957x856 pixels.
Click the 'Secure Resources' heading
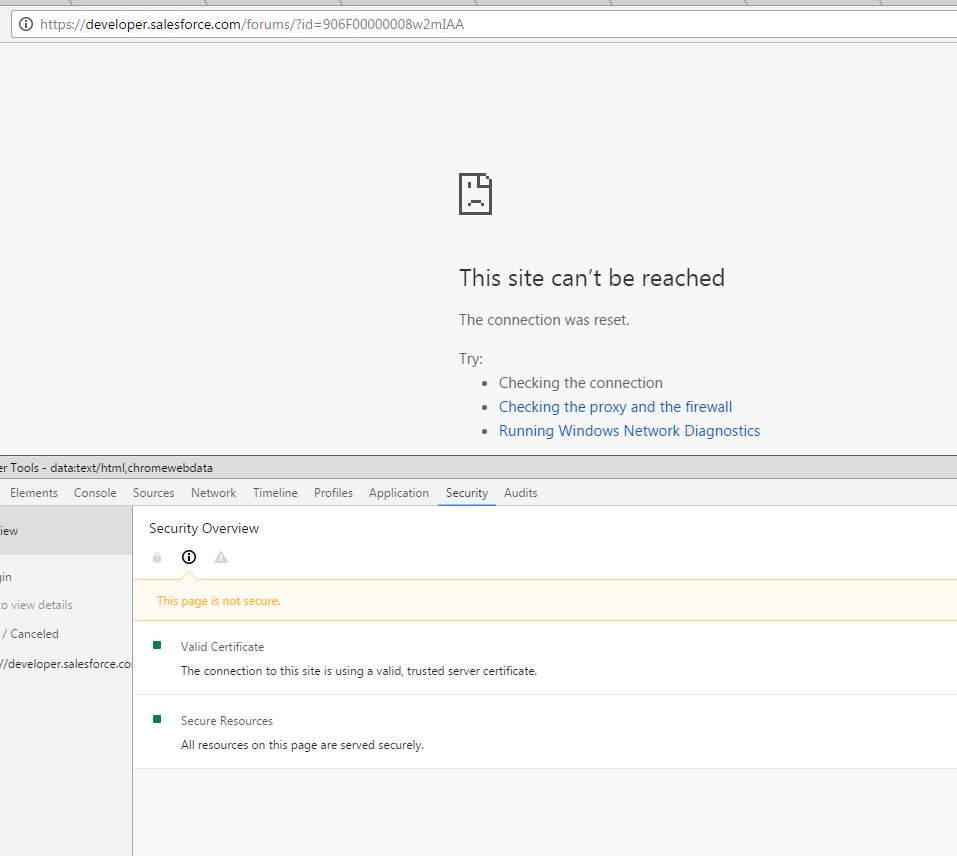click(226, 721)
